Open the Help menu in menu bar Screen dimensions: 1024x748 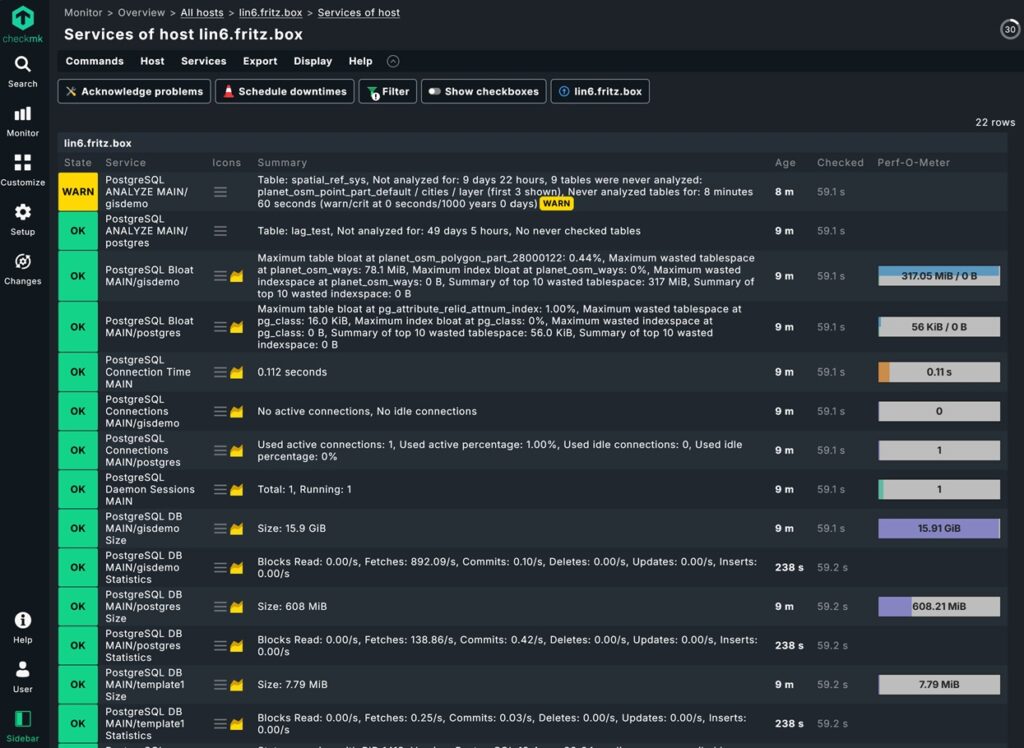(x=360, y=61)
